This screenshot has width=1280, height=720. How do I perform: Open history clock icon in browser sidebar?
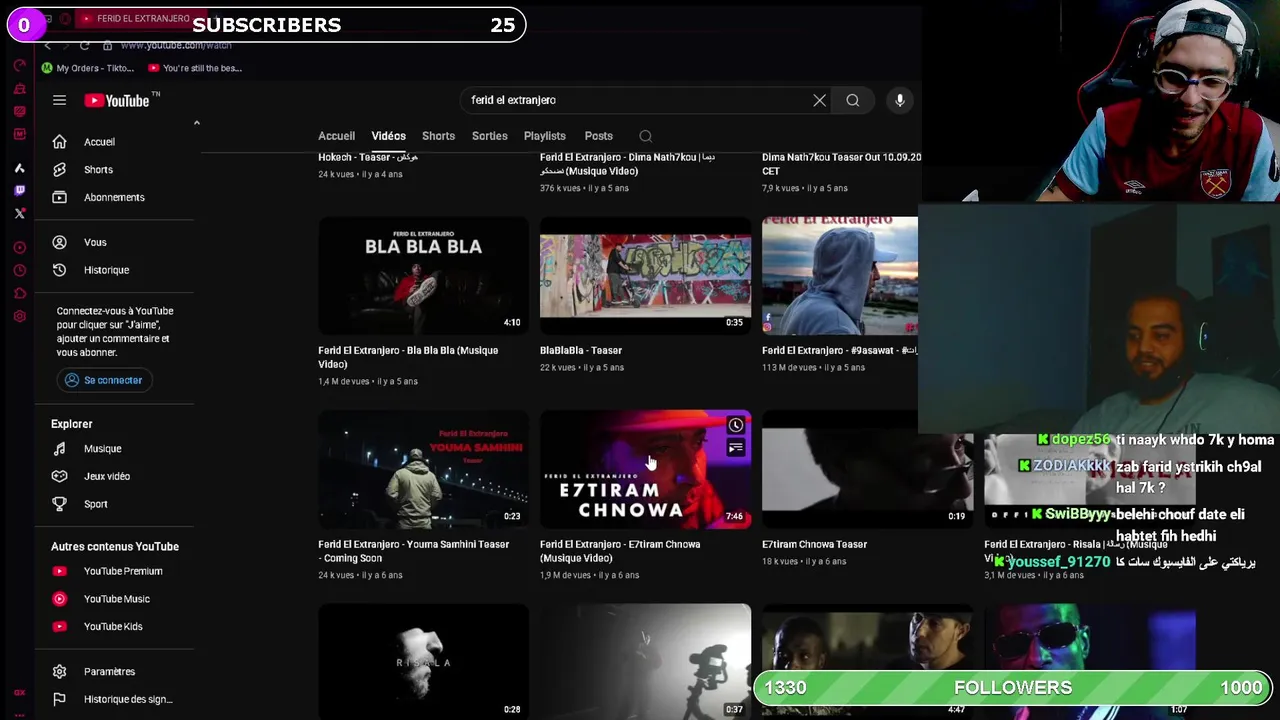[20, 270]
